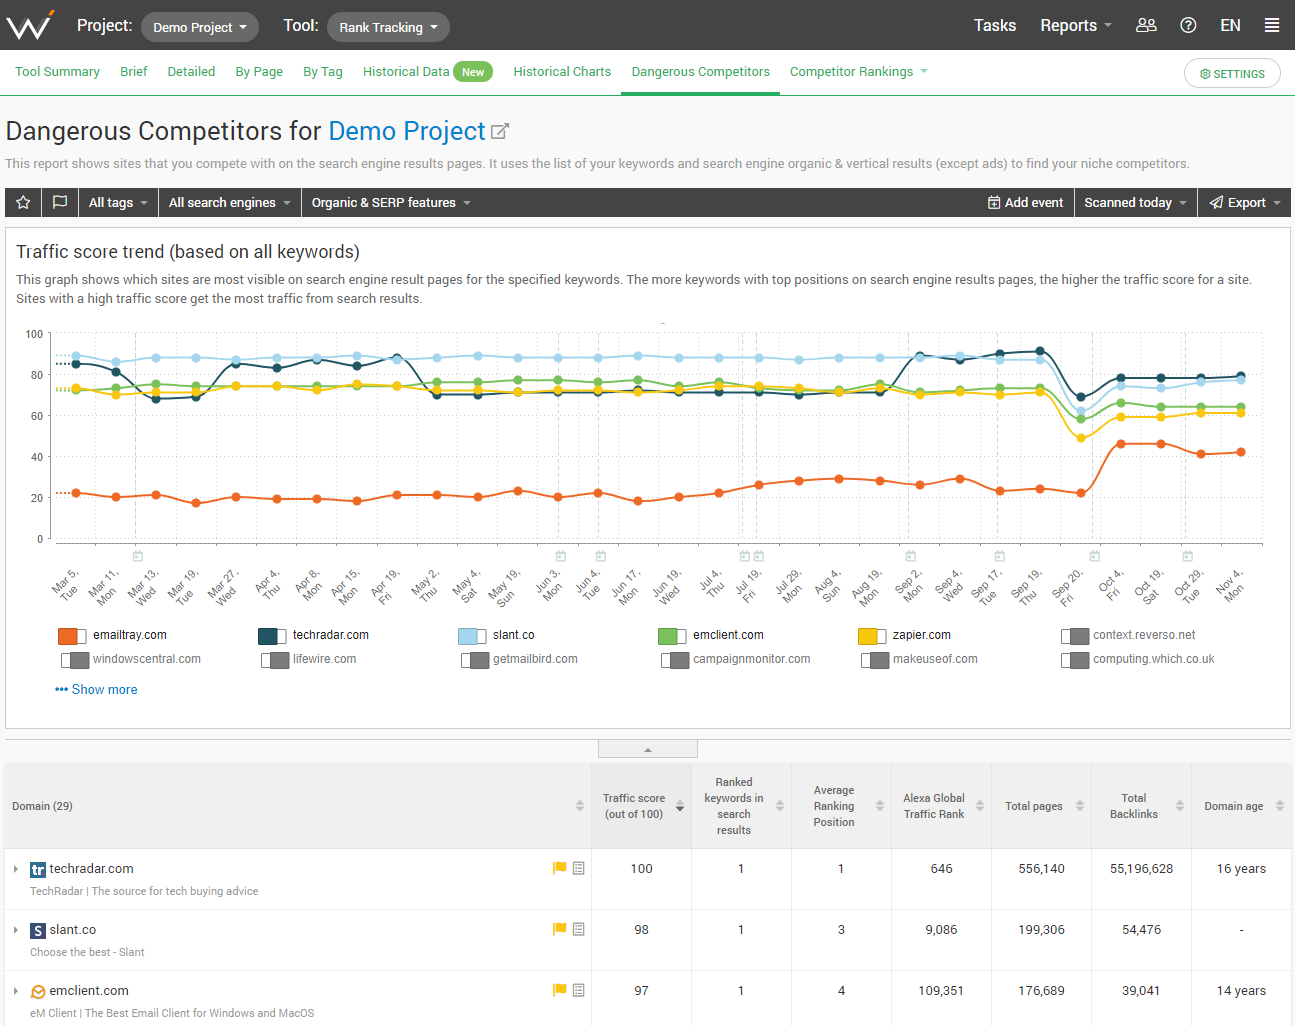Open the notes icon for slant.co
1295x1026 pixels.
[x=579, y=929]
